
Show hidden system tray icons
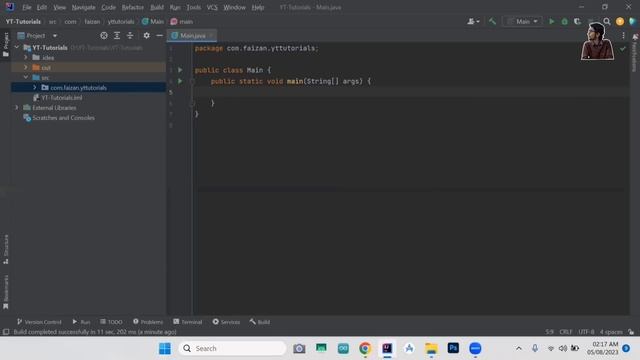[519, 348]
